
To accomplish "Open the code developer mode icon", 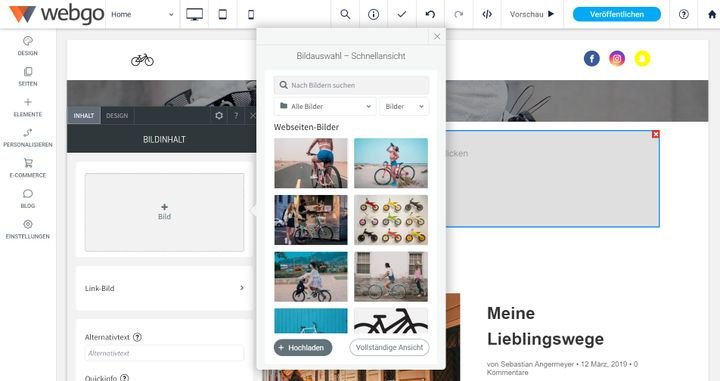I will 487,14.
